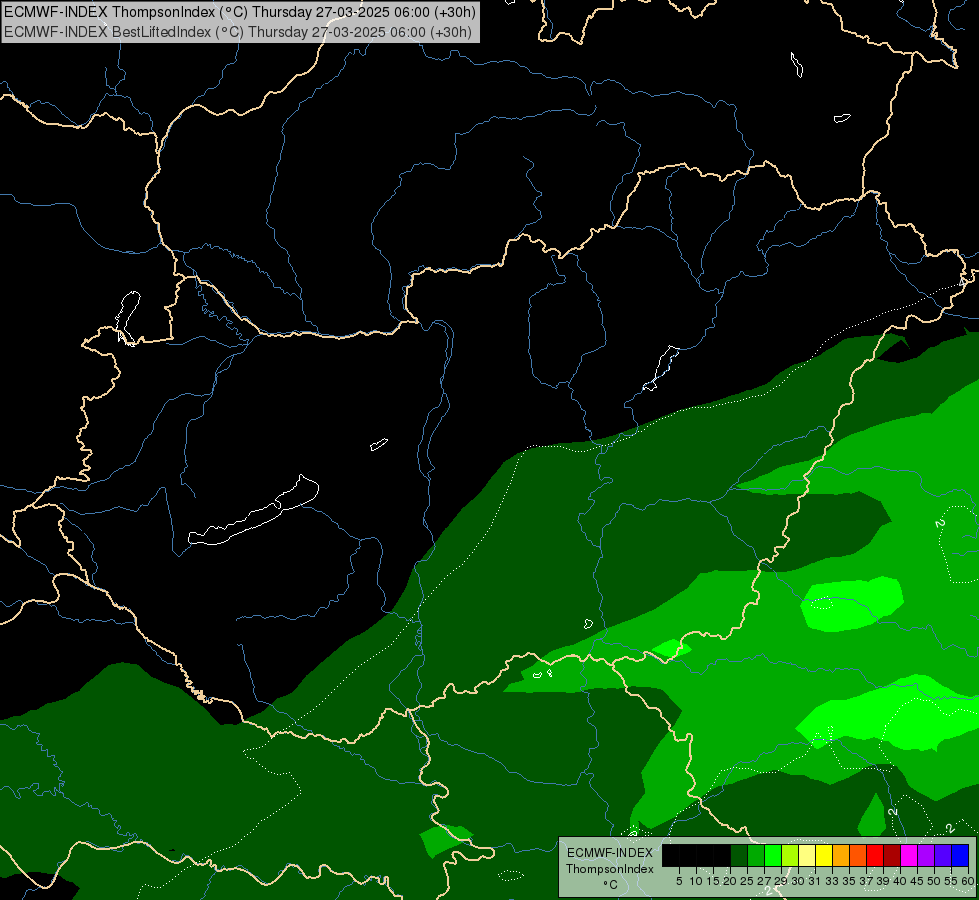
Task: Click legend tick value 31
Action: 815,881
